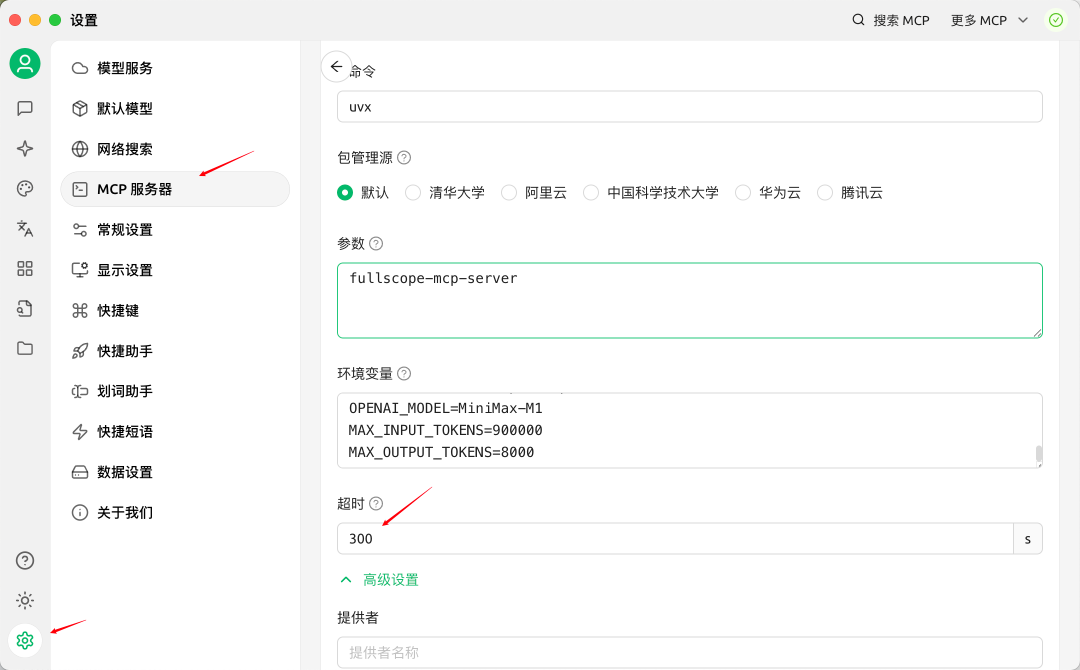
Task: Open the translation tool icon
Action: point(25,228)
